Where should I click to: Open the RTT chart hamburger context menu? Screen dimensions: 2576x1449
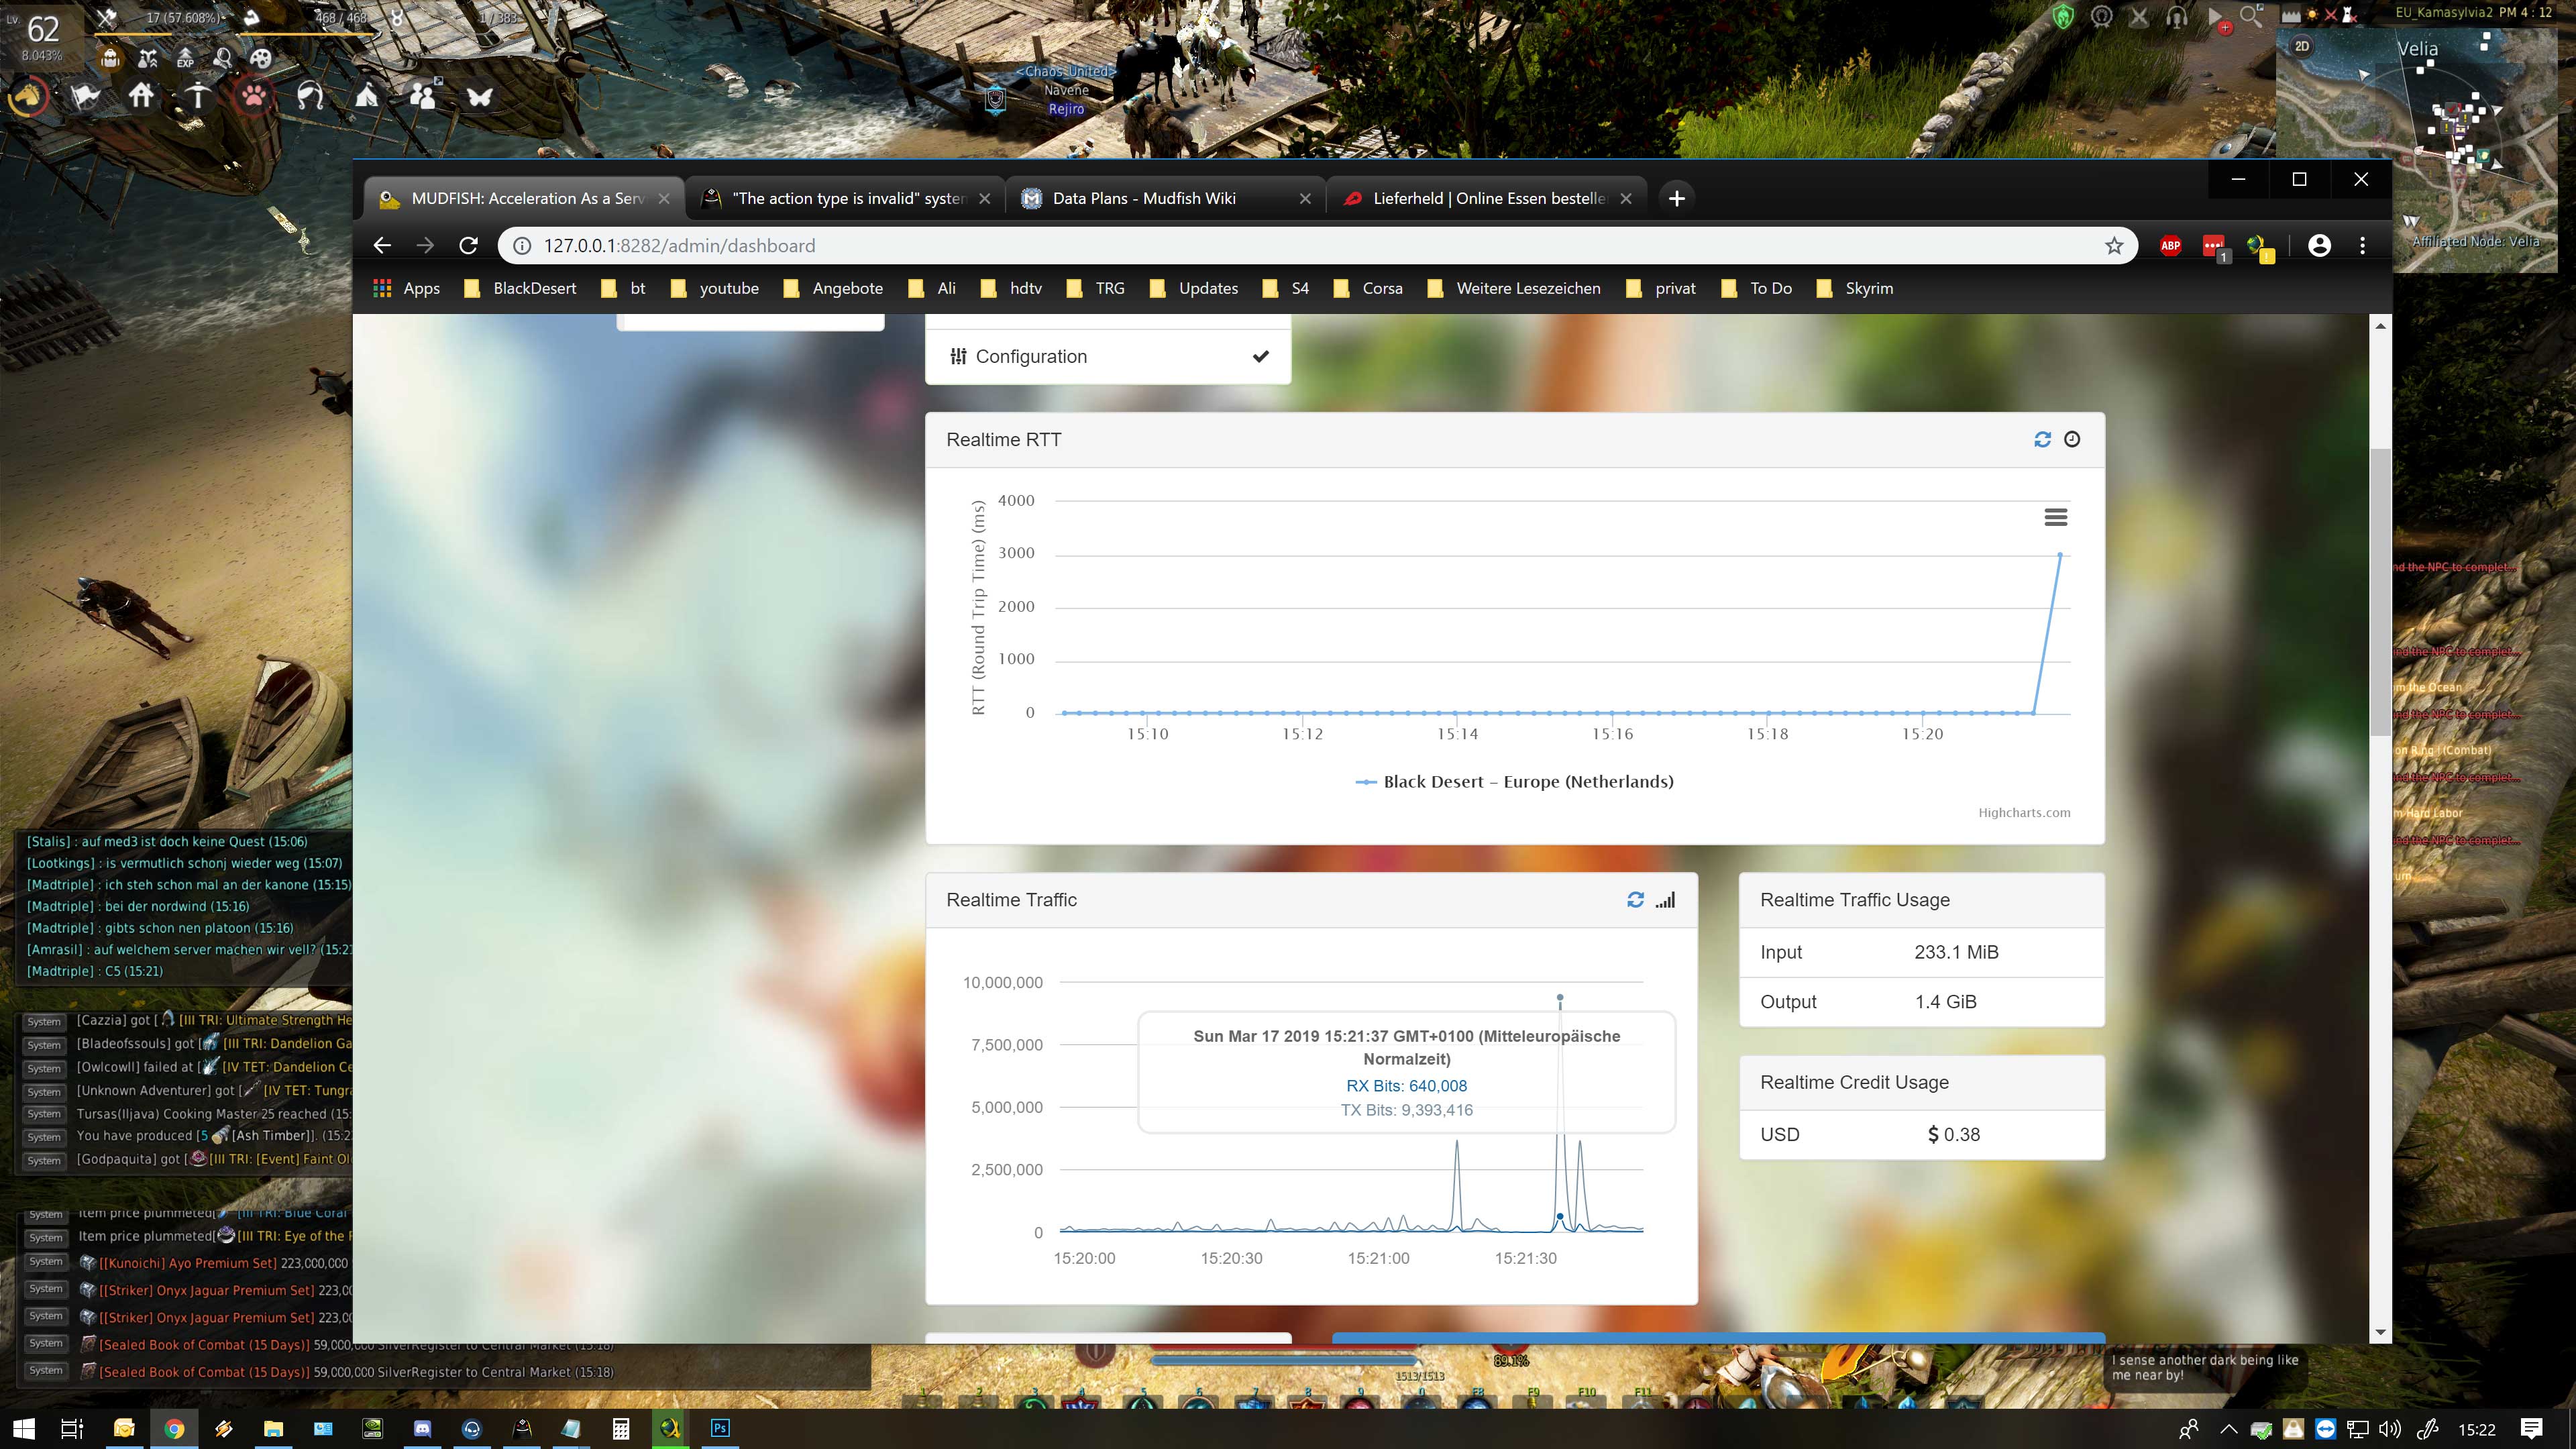point(2055,517)
